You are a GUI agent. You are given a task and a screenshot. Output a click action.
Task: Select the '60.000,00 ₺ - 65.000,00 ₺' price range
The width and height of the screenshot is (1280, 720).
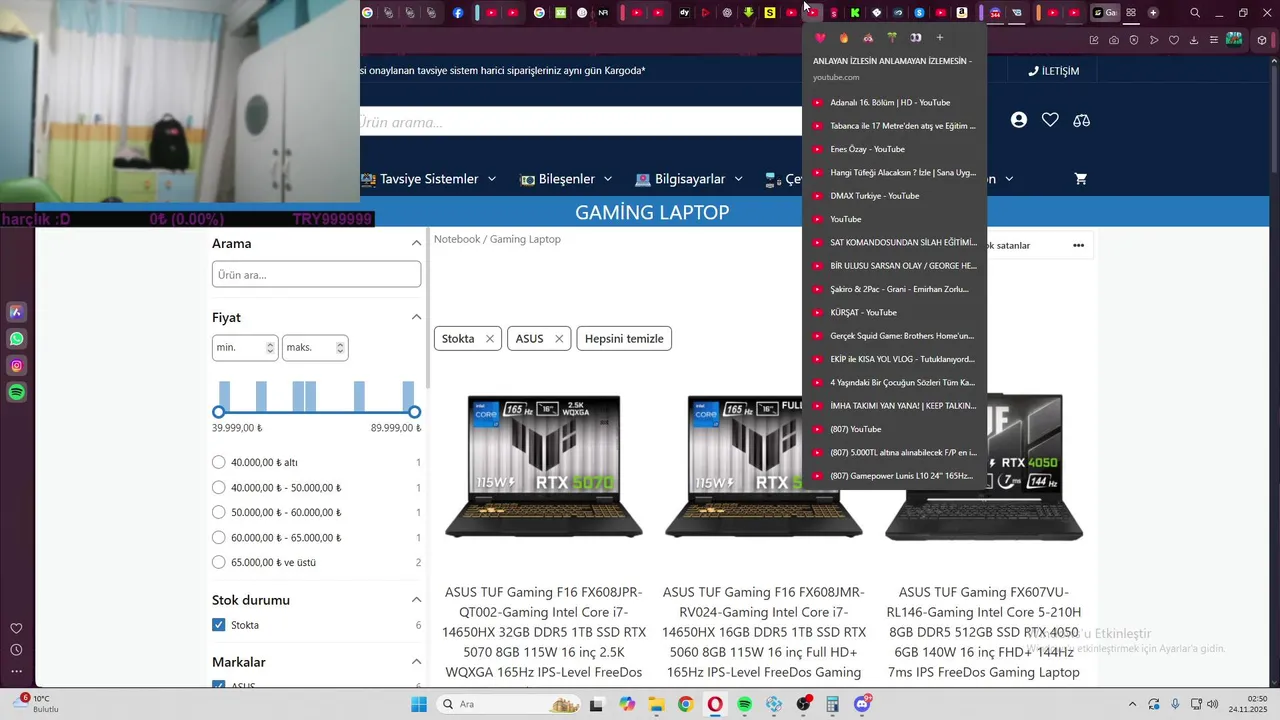219,537
